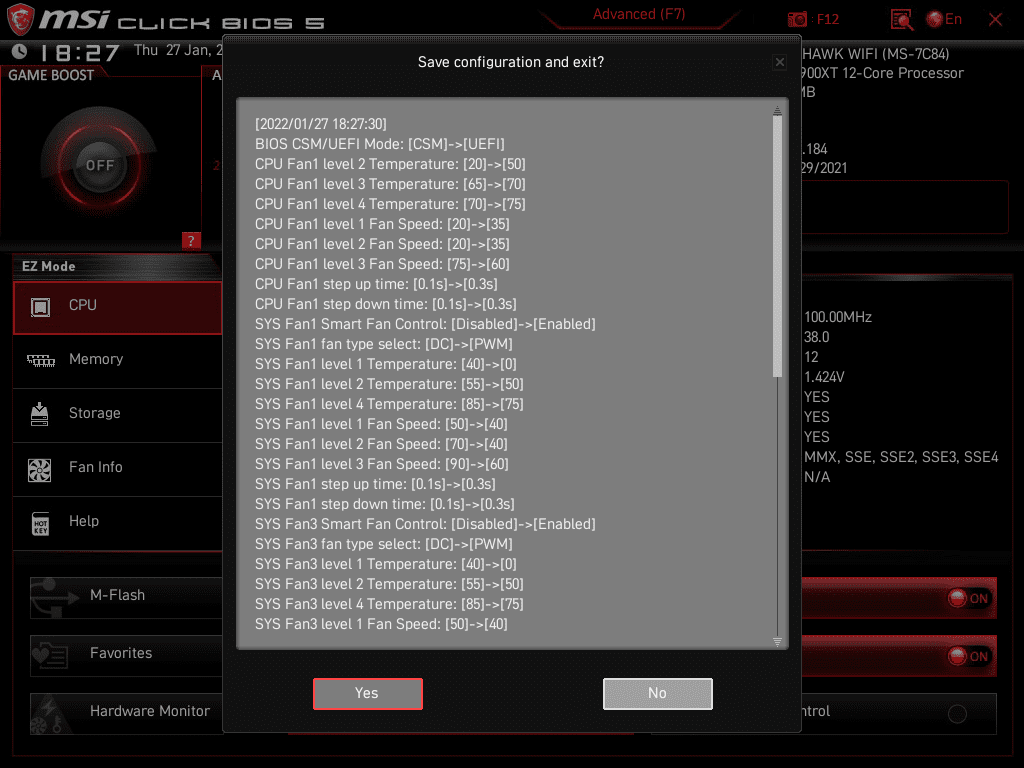Open the En language selector
1024x768 pixels.
coord(944,20)
